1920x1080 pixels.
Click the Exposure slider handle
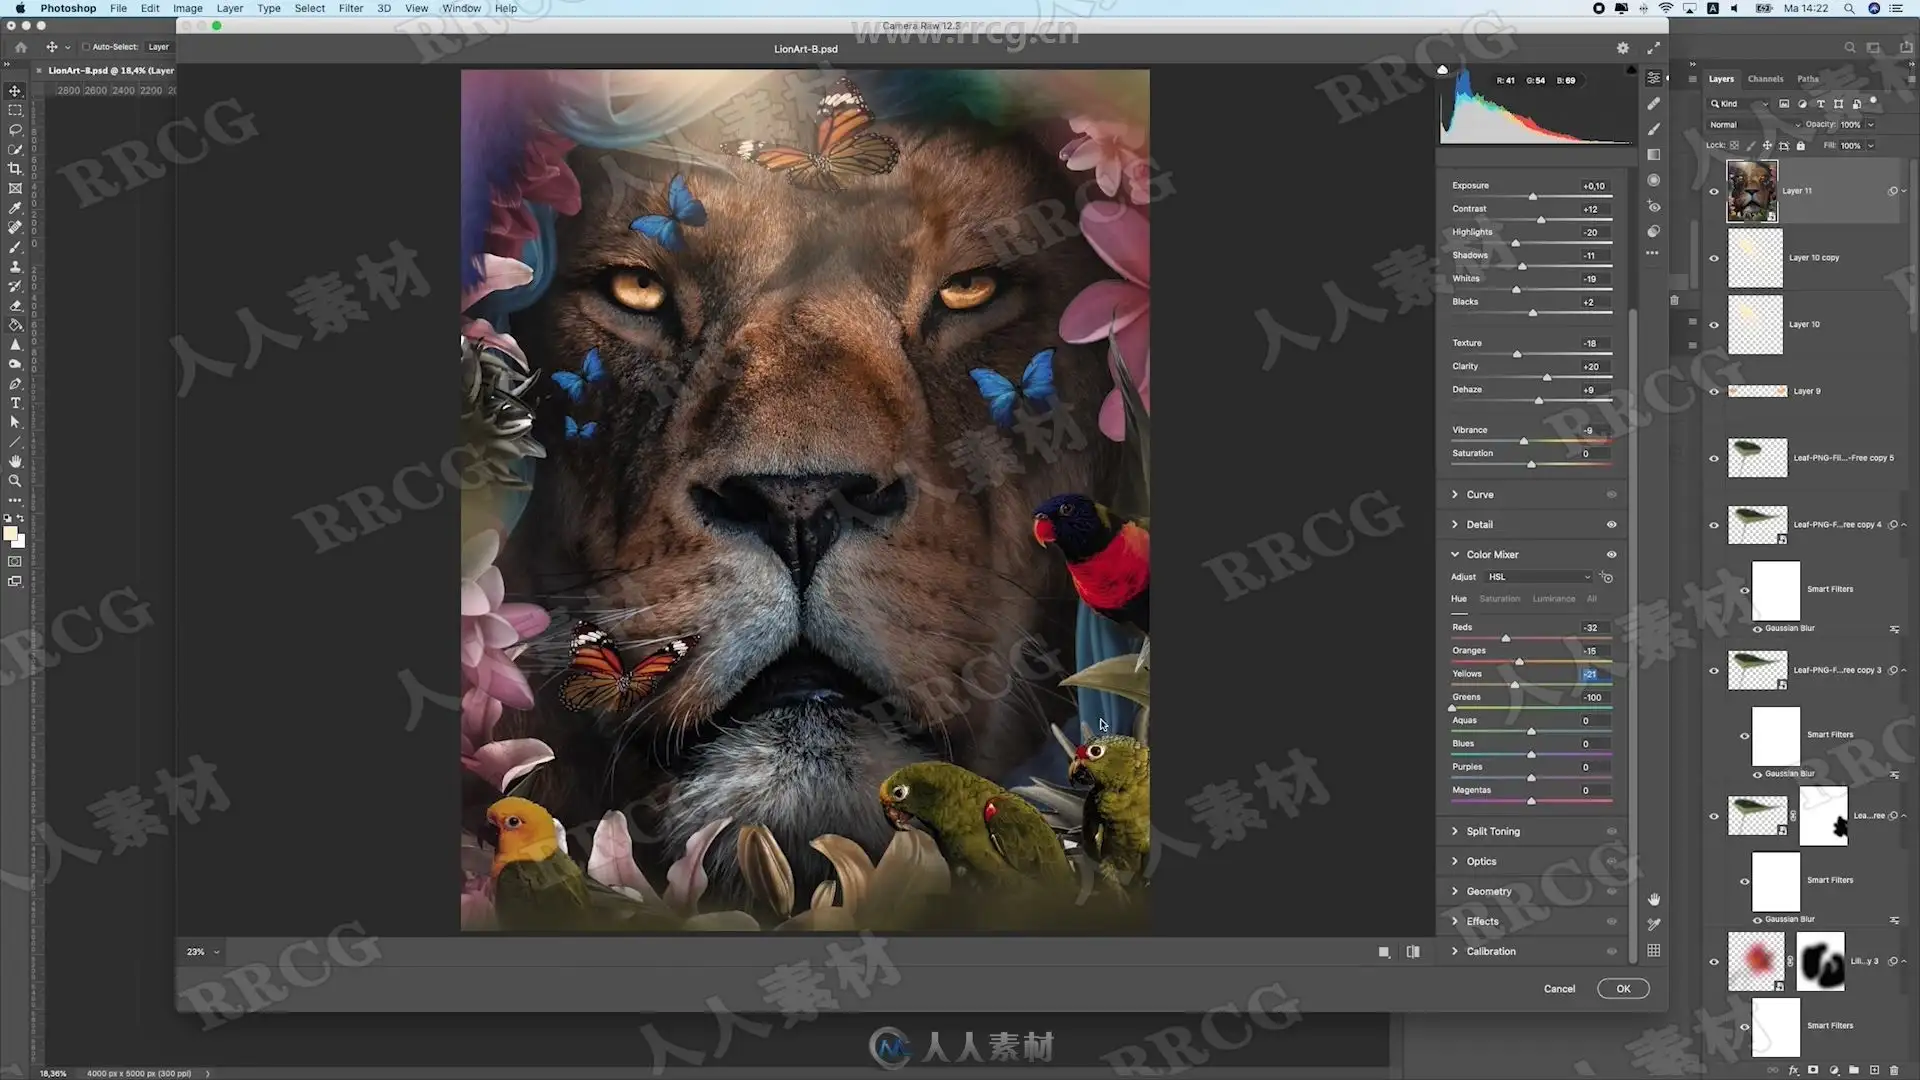pos(1532,196)
